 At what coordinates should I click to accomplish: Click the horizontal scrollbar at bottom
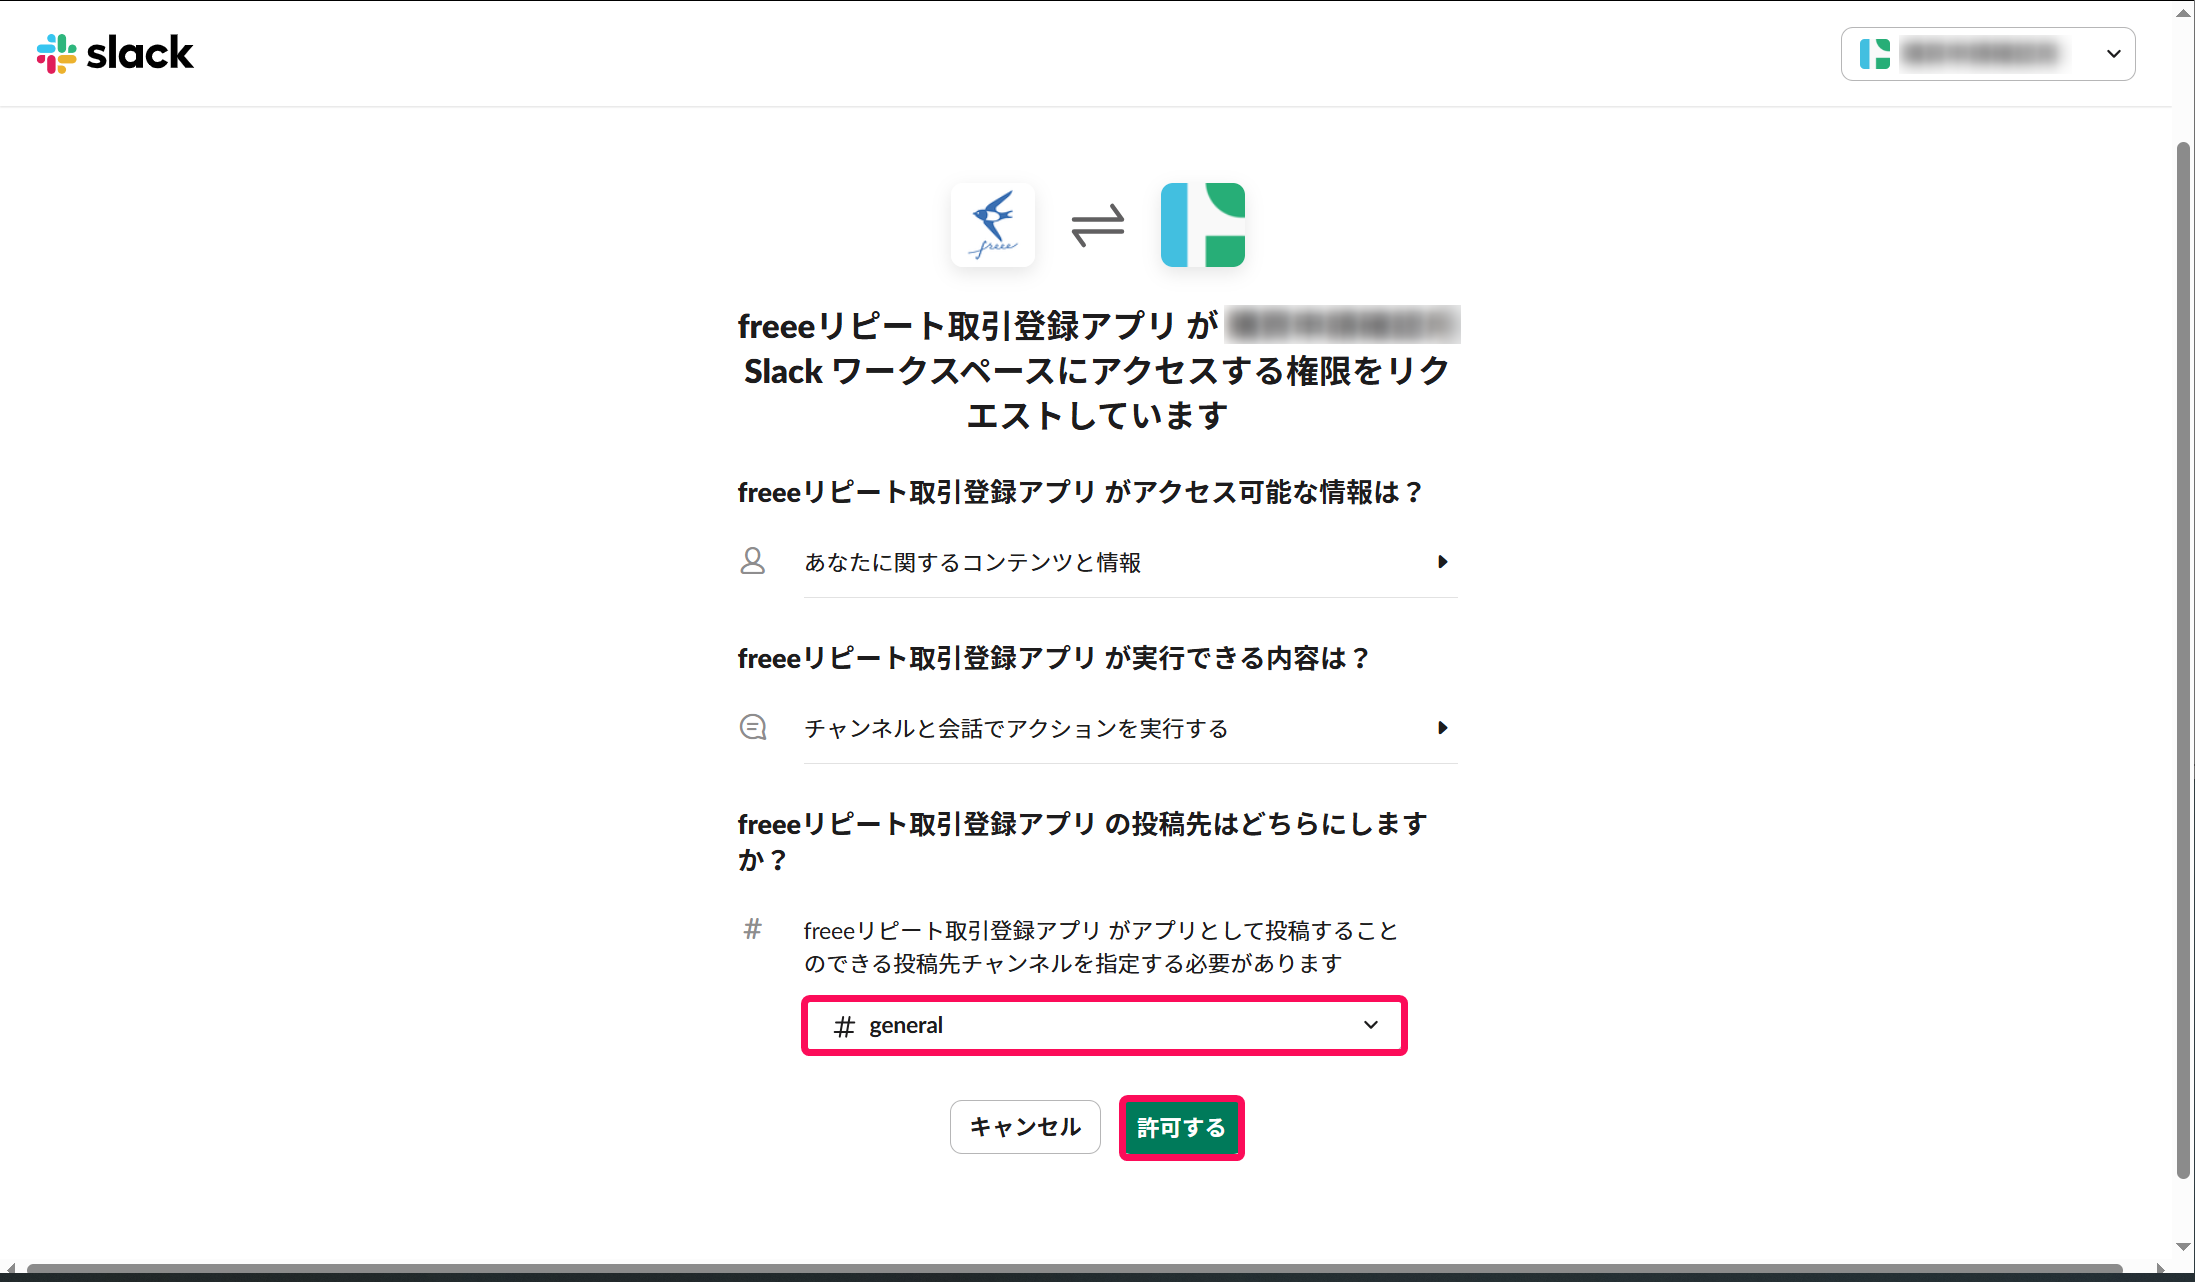coord(1074,1271)
